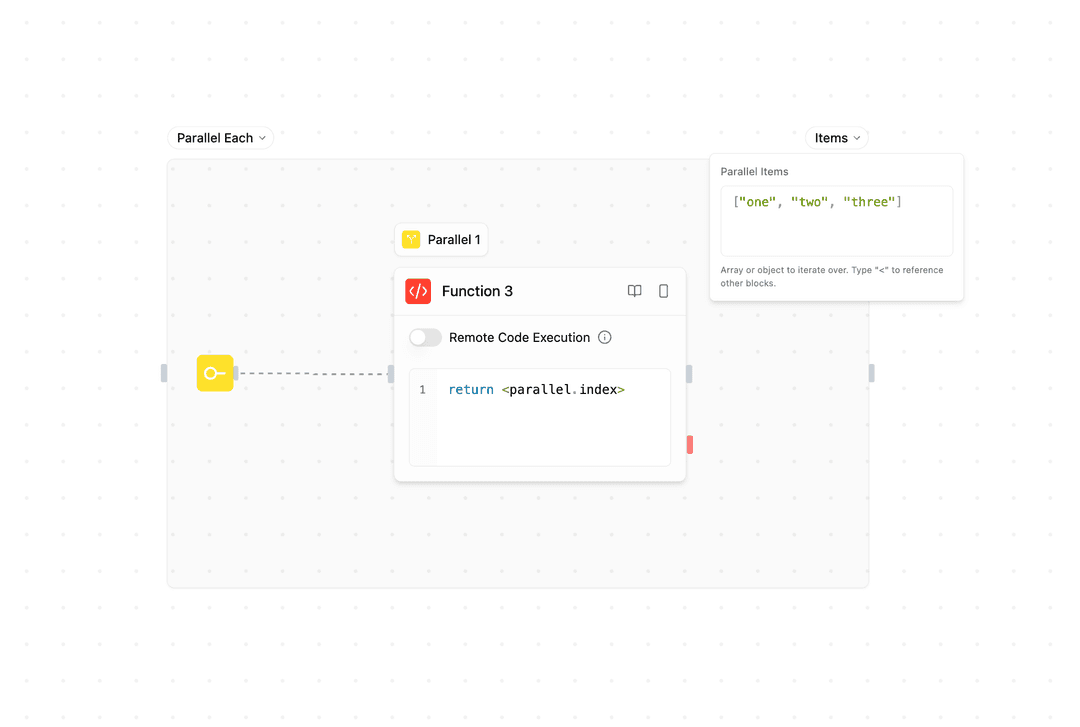Screen dimensions: 1080x727
Task: Click the copy icon on Function 3 header
Action: [x=663, y=291]
